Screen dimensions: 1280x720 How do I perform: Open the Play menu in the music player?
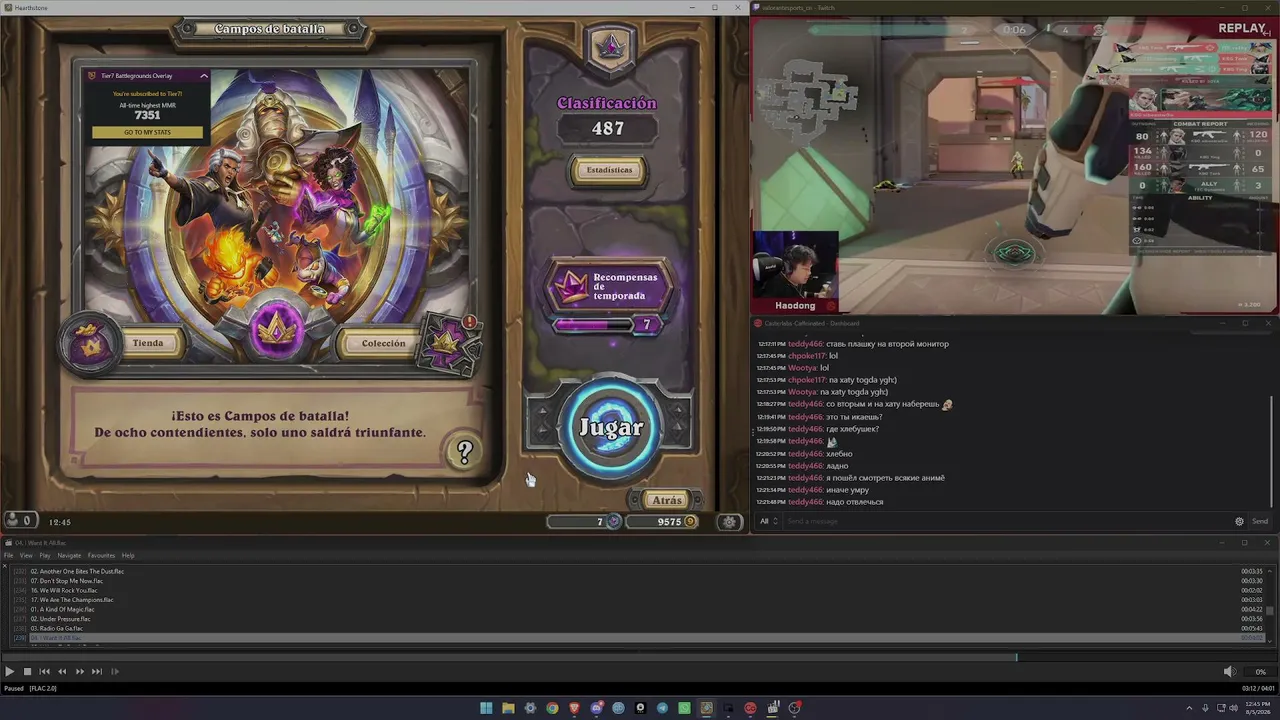[x=45, y=555]
